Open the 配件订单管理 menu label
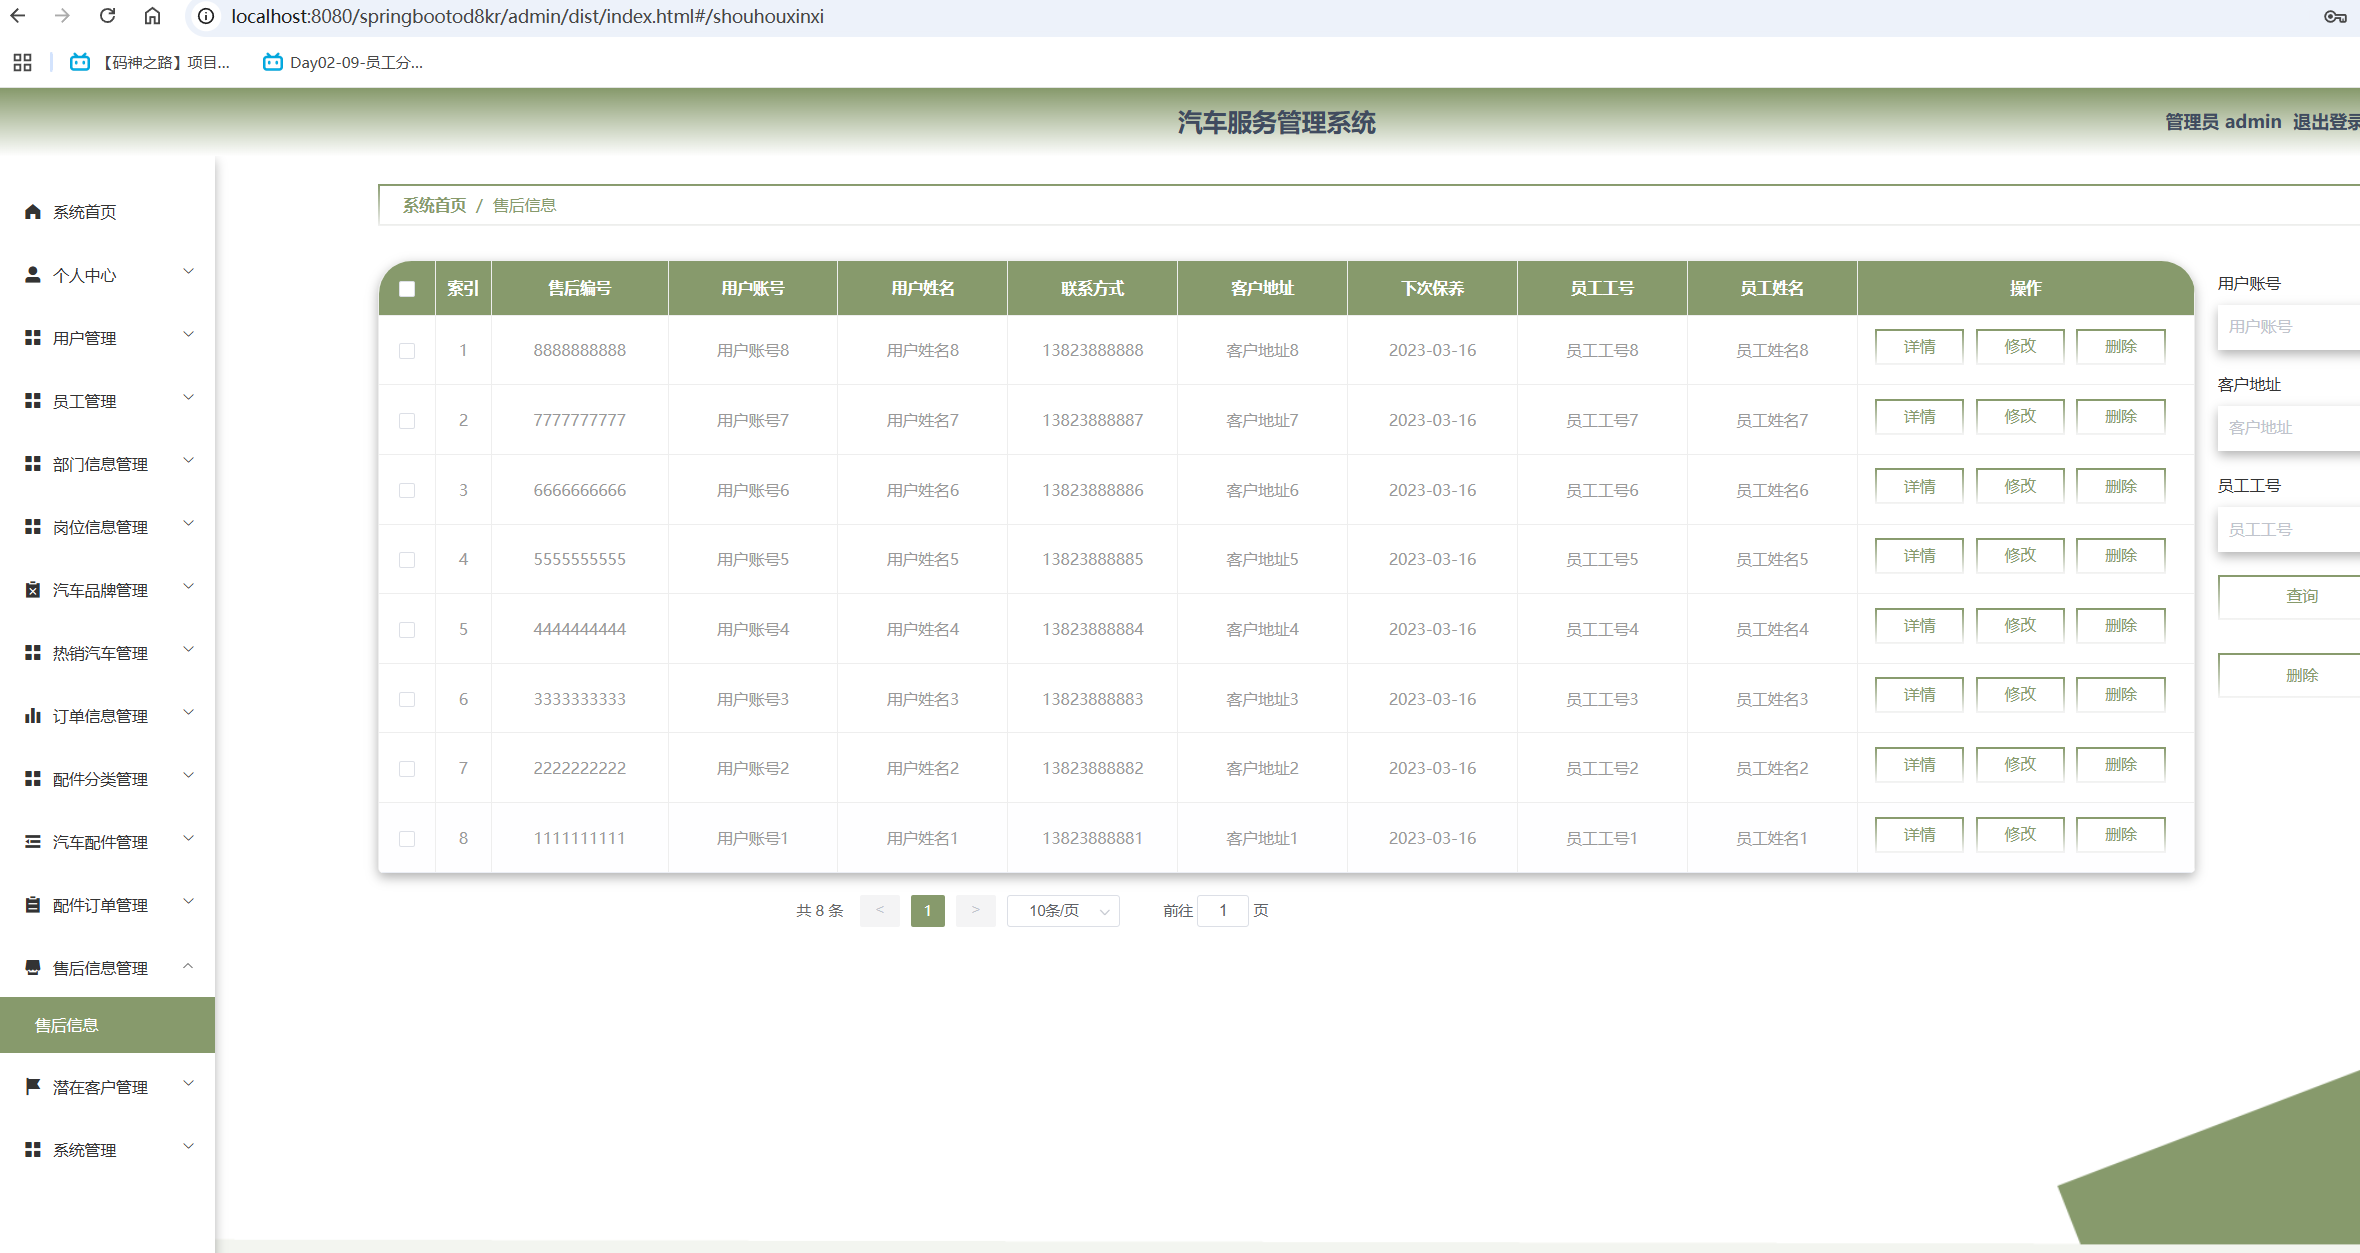This screenshot has height=1253, width=2360. tap(100, 905)
